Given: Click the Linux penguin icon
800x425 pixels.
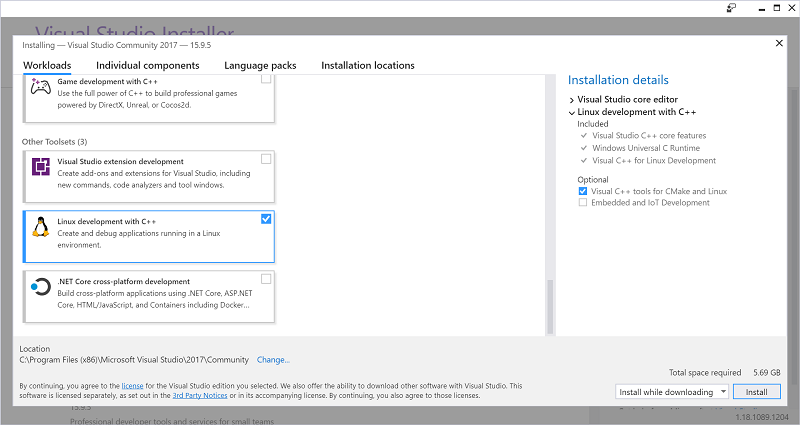Looking at the screenshot, I should [40, 227].
